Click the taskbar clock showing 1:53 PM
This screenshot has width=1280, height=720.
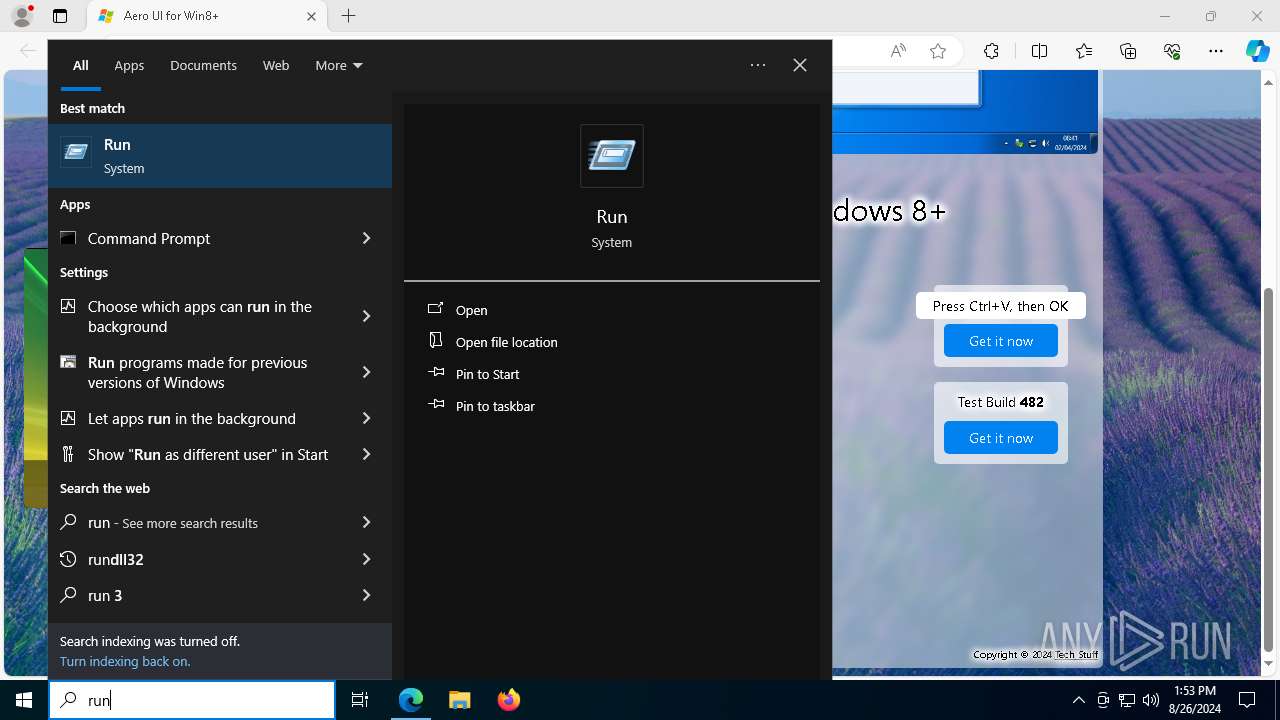click(x=1194, y=700)
